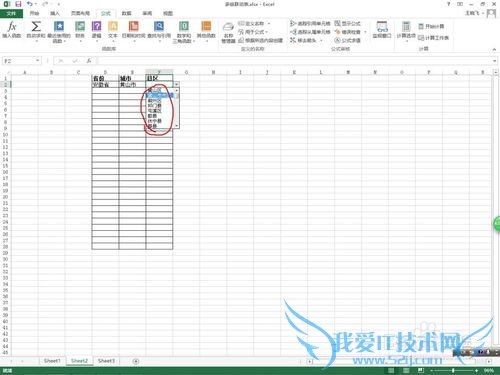Click zoom out minus button
Image resolution: width=500 pixels, height=375 pixels.
(x=431, y=371)
